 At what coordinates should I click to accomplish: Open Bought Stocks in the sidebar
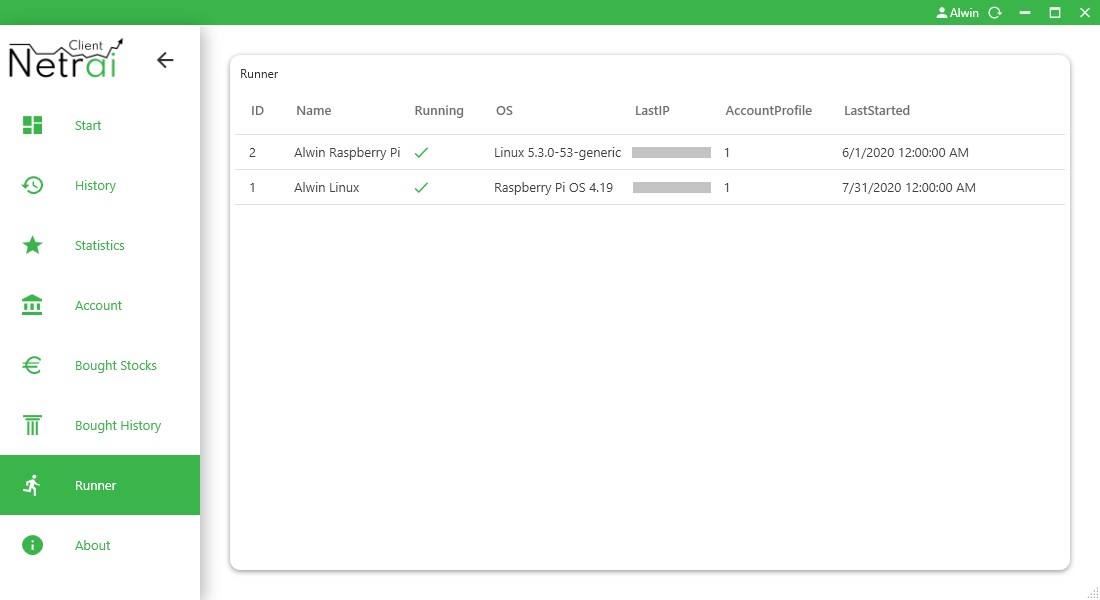tap(100, 366)
